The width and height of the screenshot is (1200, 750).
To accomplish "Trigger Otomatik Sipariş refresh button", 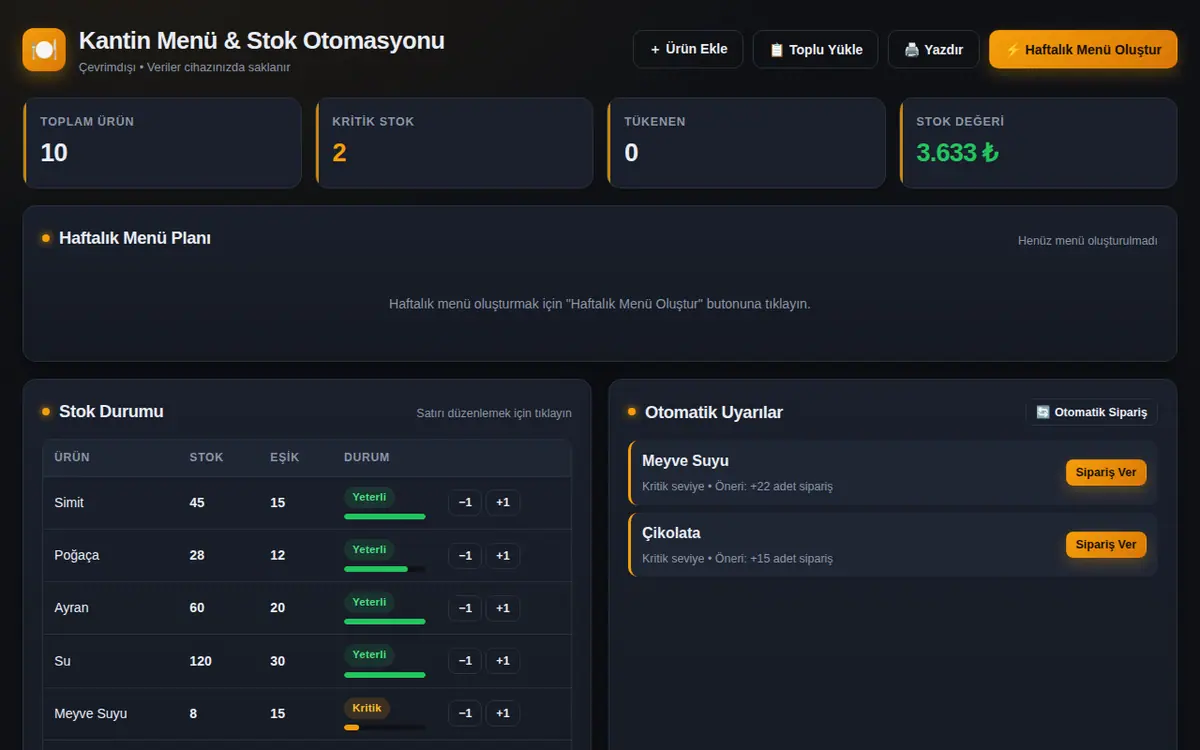I will coord(1092,412).
